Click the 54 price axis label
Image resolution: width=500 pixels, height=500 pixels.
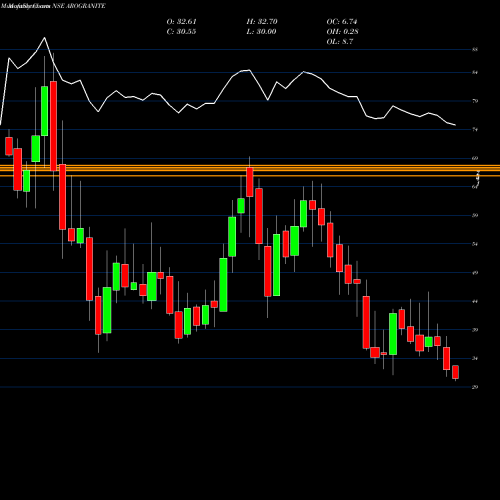tap(475, 244)
